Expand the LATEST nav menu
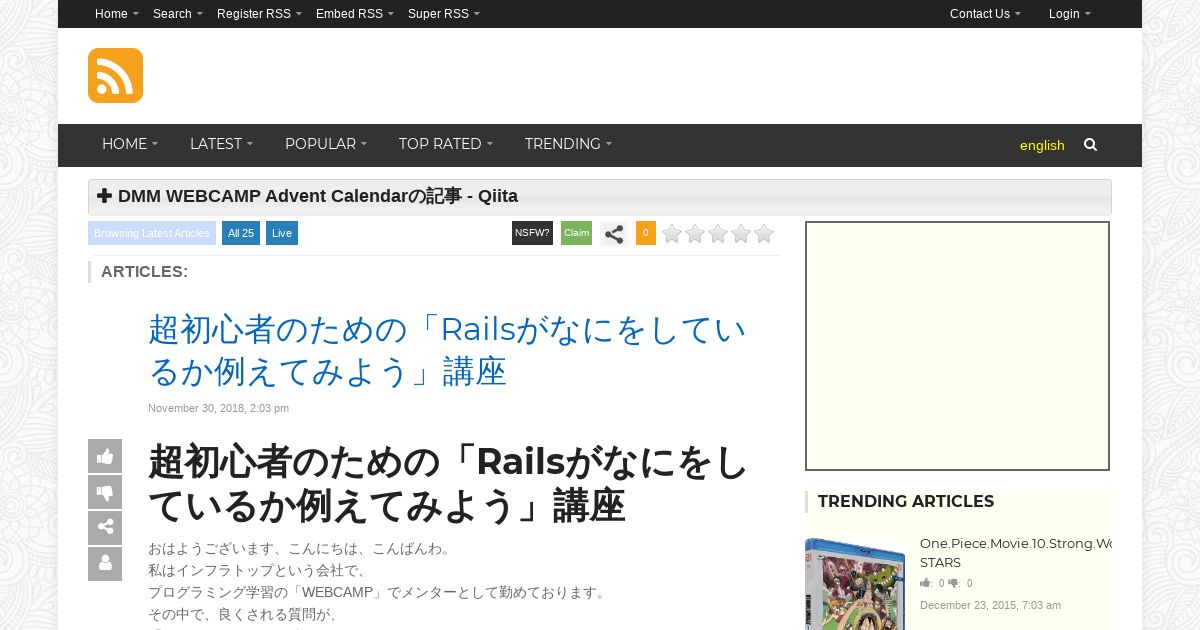1200x630 pixels. 221,144
